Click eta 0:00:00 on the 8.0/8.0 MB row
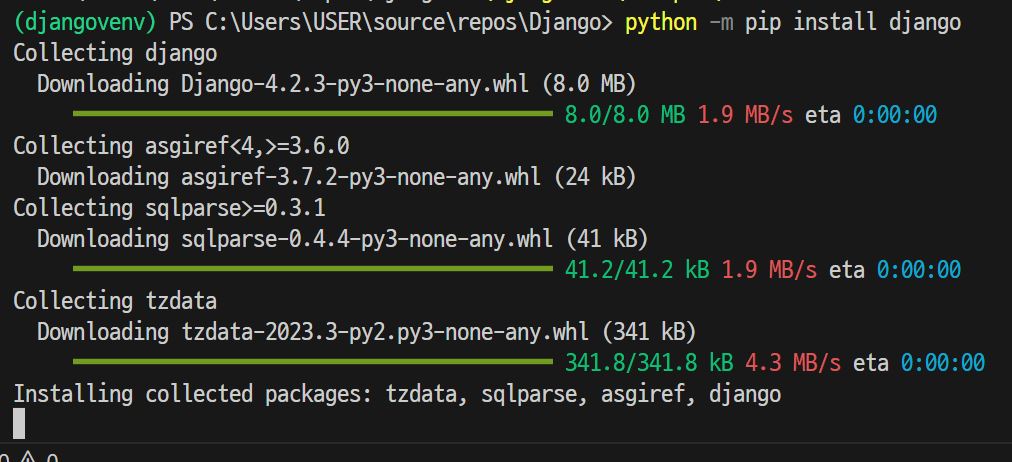This screenshot has width=1012, height=462. (x=871, y=116)
